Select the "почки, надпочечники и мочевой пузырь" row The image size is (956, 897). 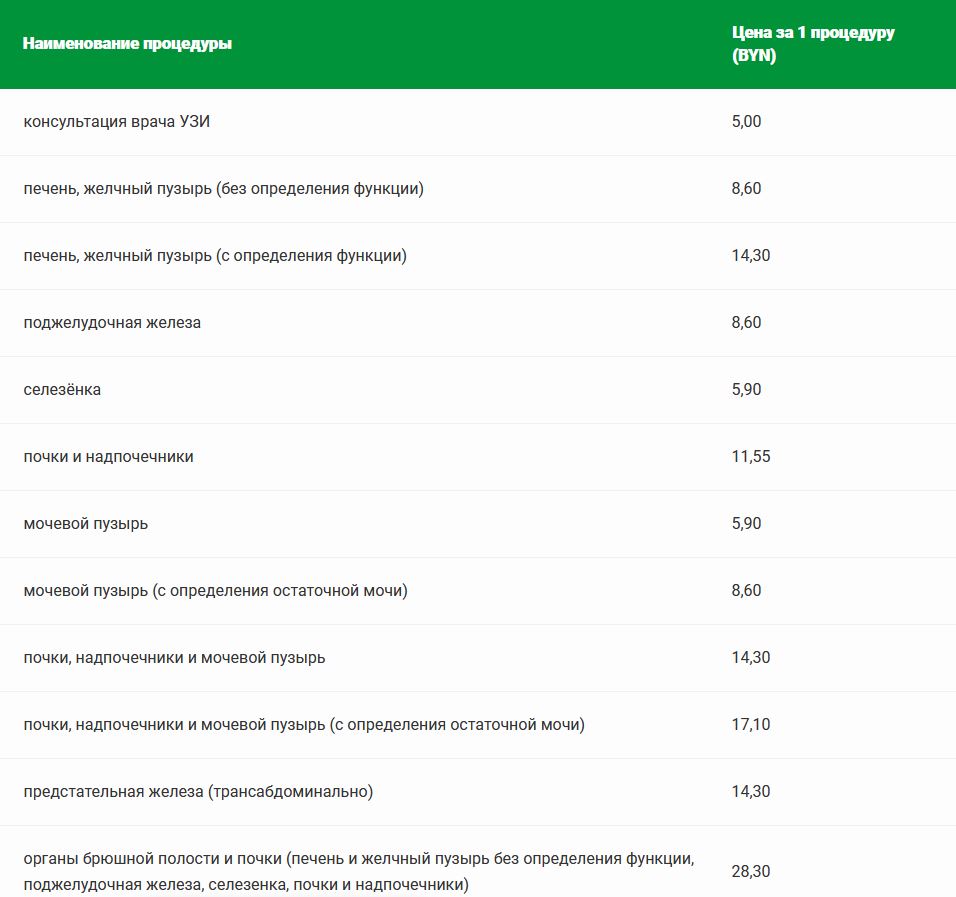(x=174, y=658)
